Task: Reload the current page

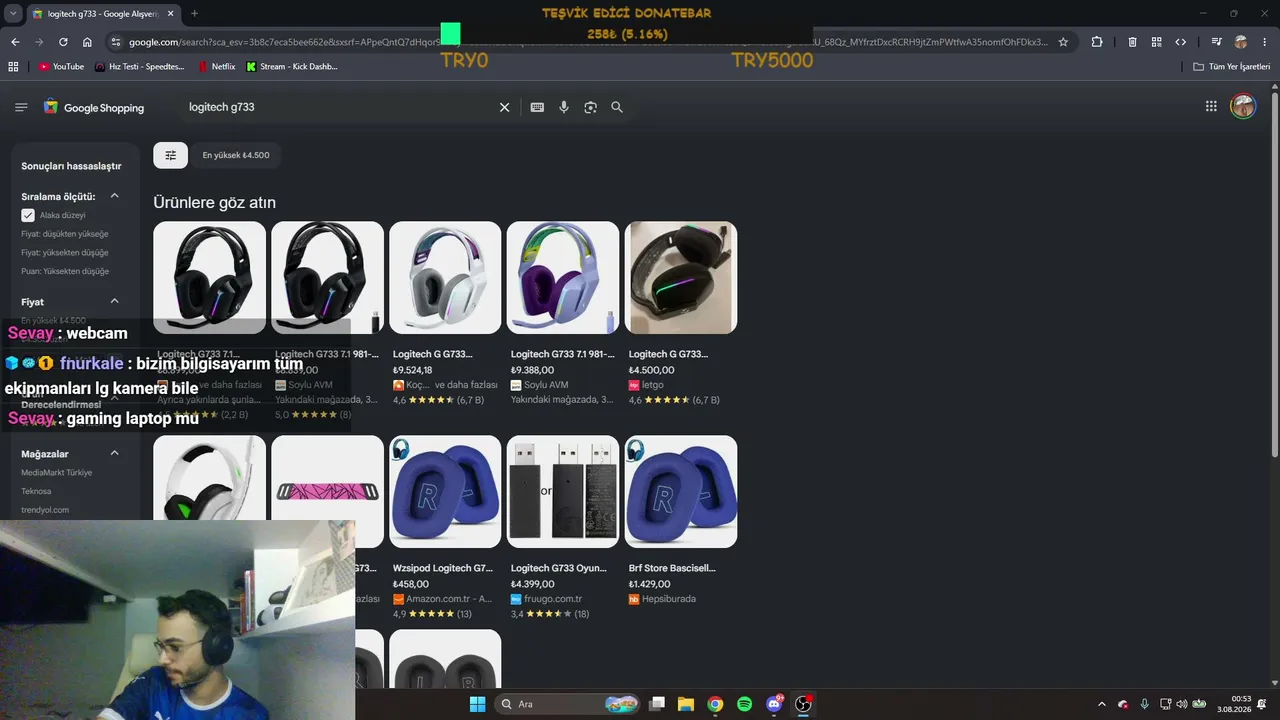Action: point(63,42)
